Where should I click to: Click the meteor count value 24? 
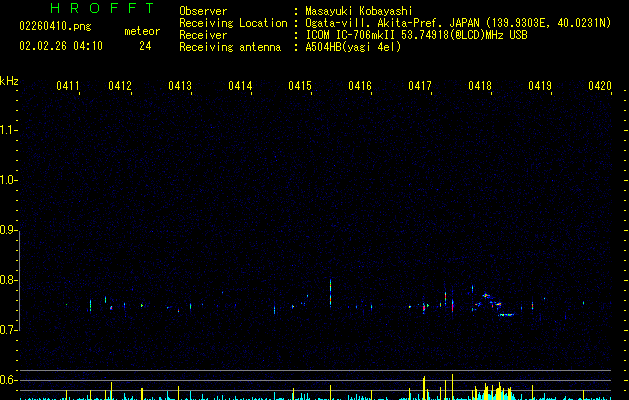point(145,46)
